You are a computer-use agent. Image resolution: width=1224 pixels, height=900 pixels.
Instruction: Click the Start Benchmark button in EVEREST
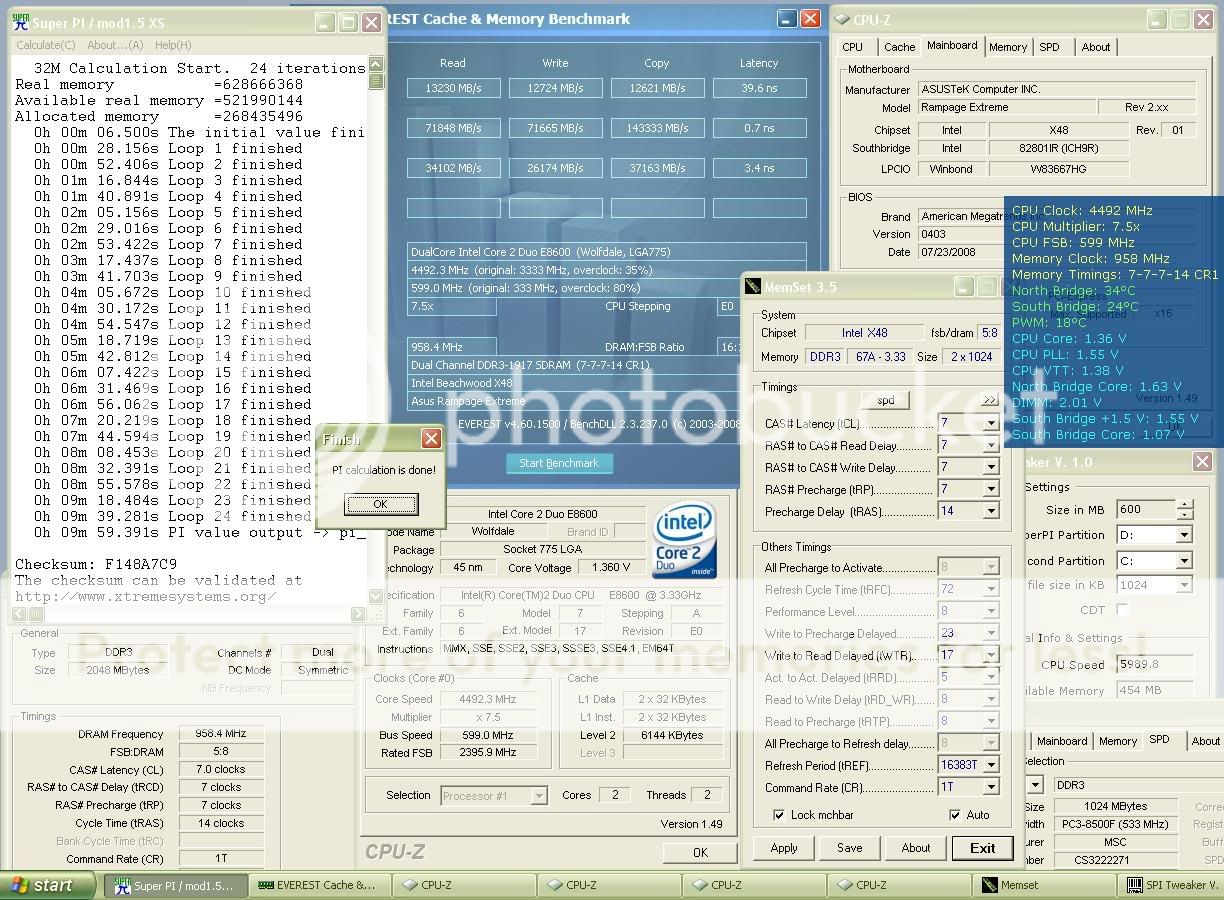point(559,464)
